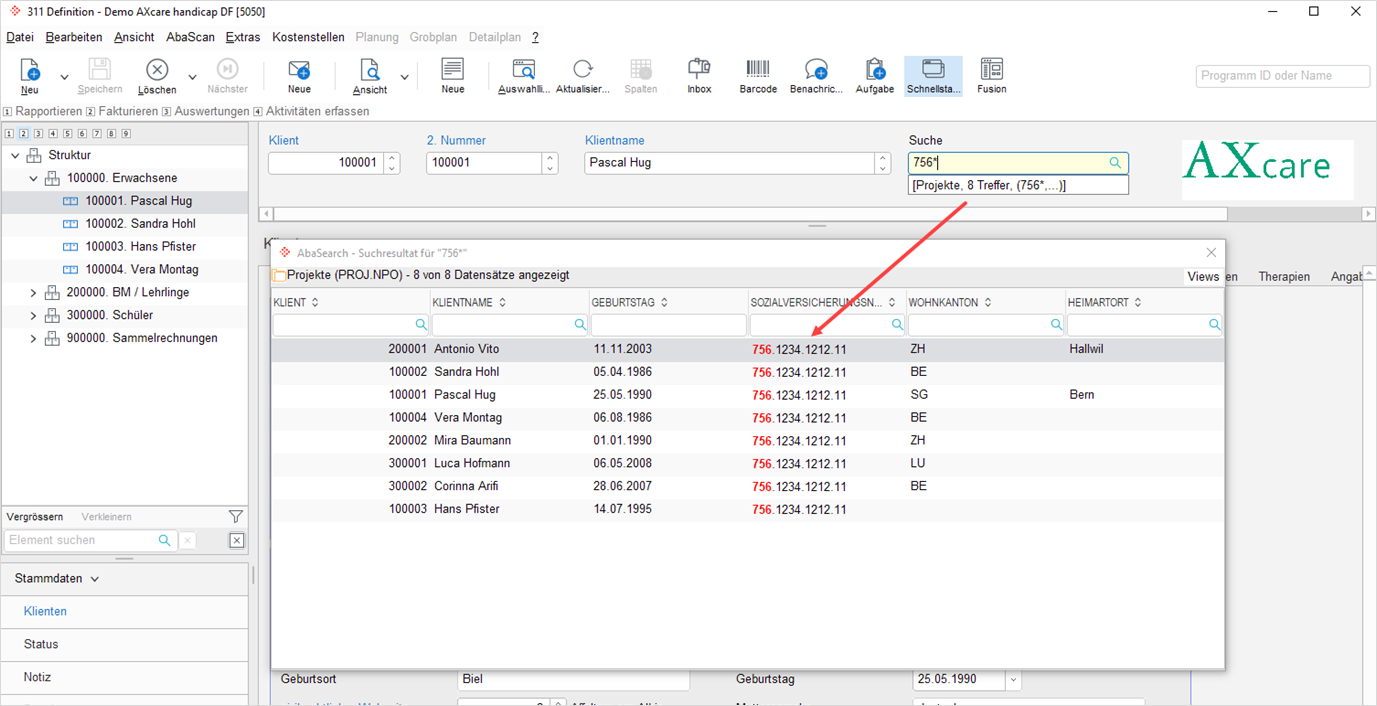This screenshot has width=1377, height=706.
Task: Open the Inbox toolbar icon
Action: tap(699, 70)
